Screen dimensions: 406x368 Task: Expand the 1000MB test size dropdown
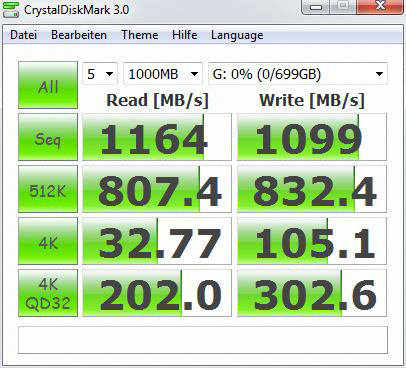click(x=163, y=74)
